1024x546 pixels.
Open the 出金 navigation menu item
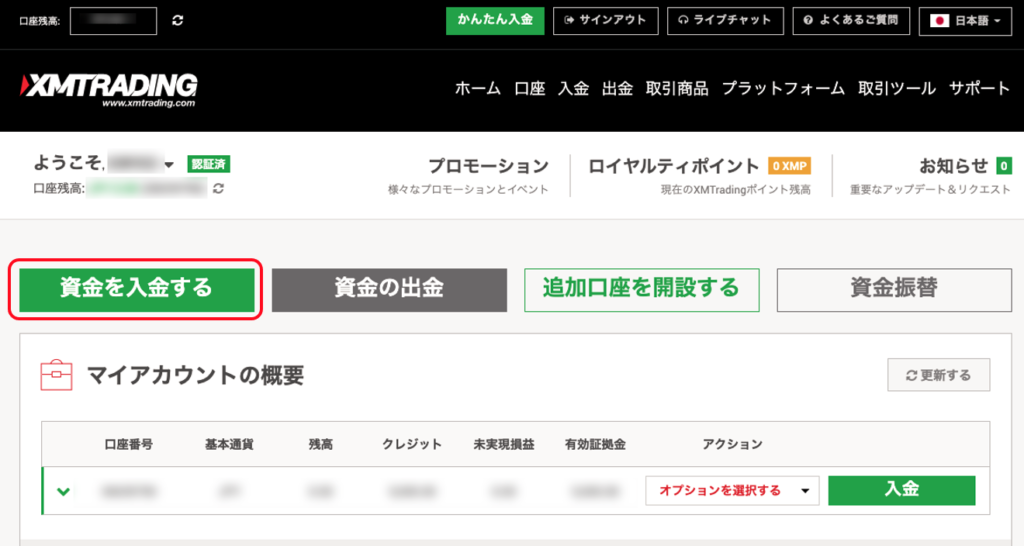point(617,89)
